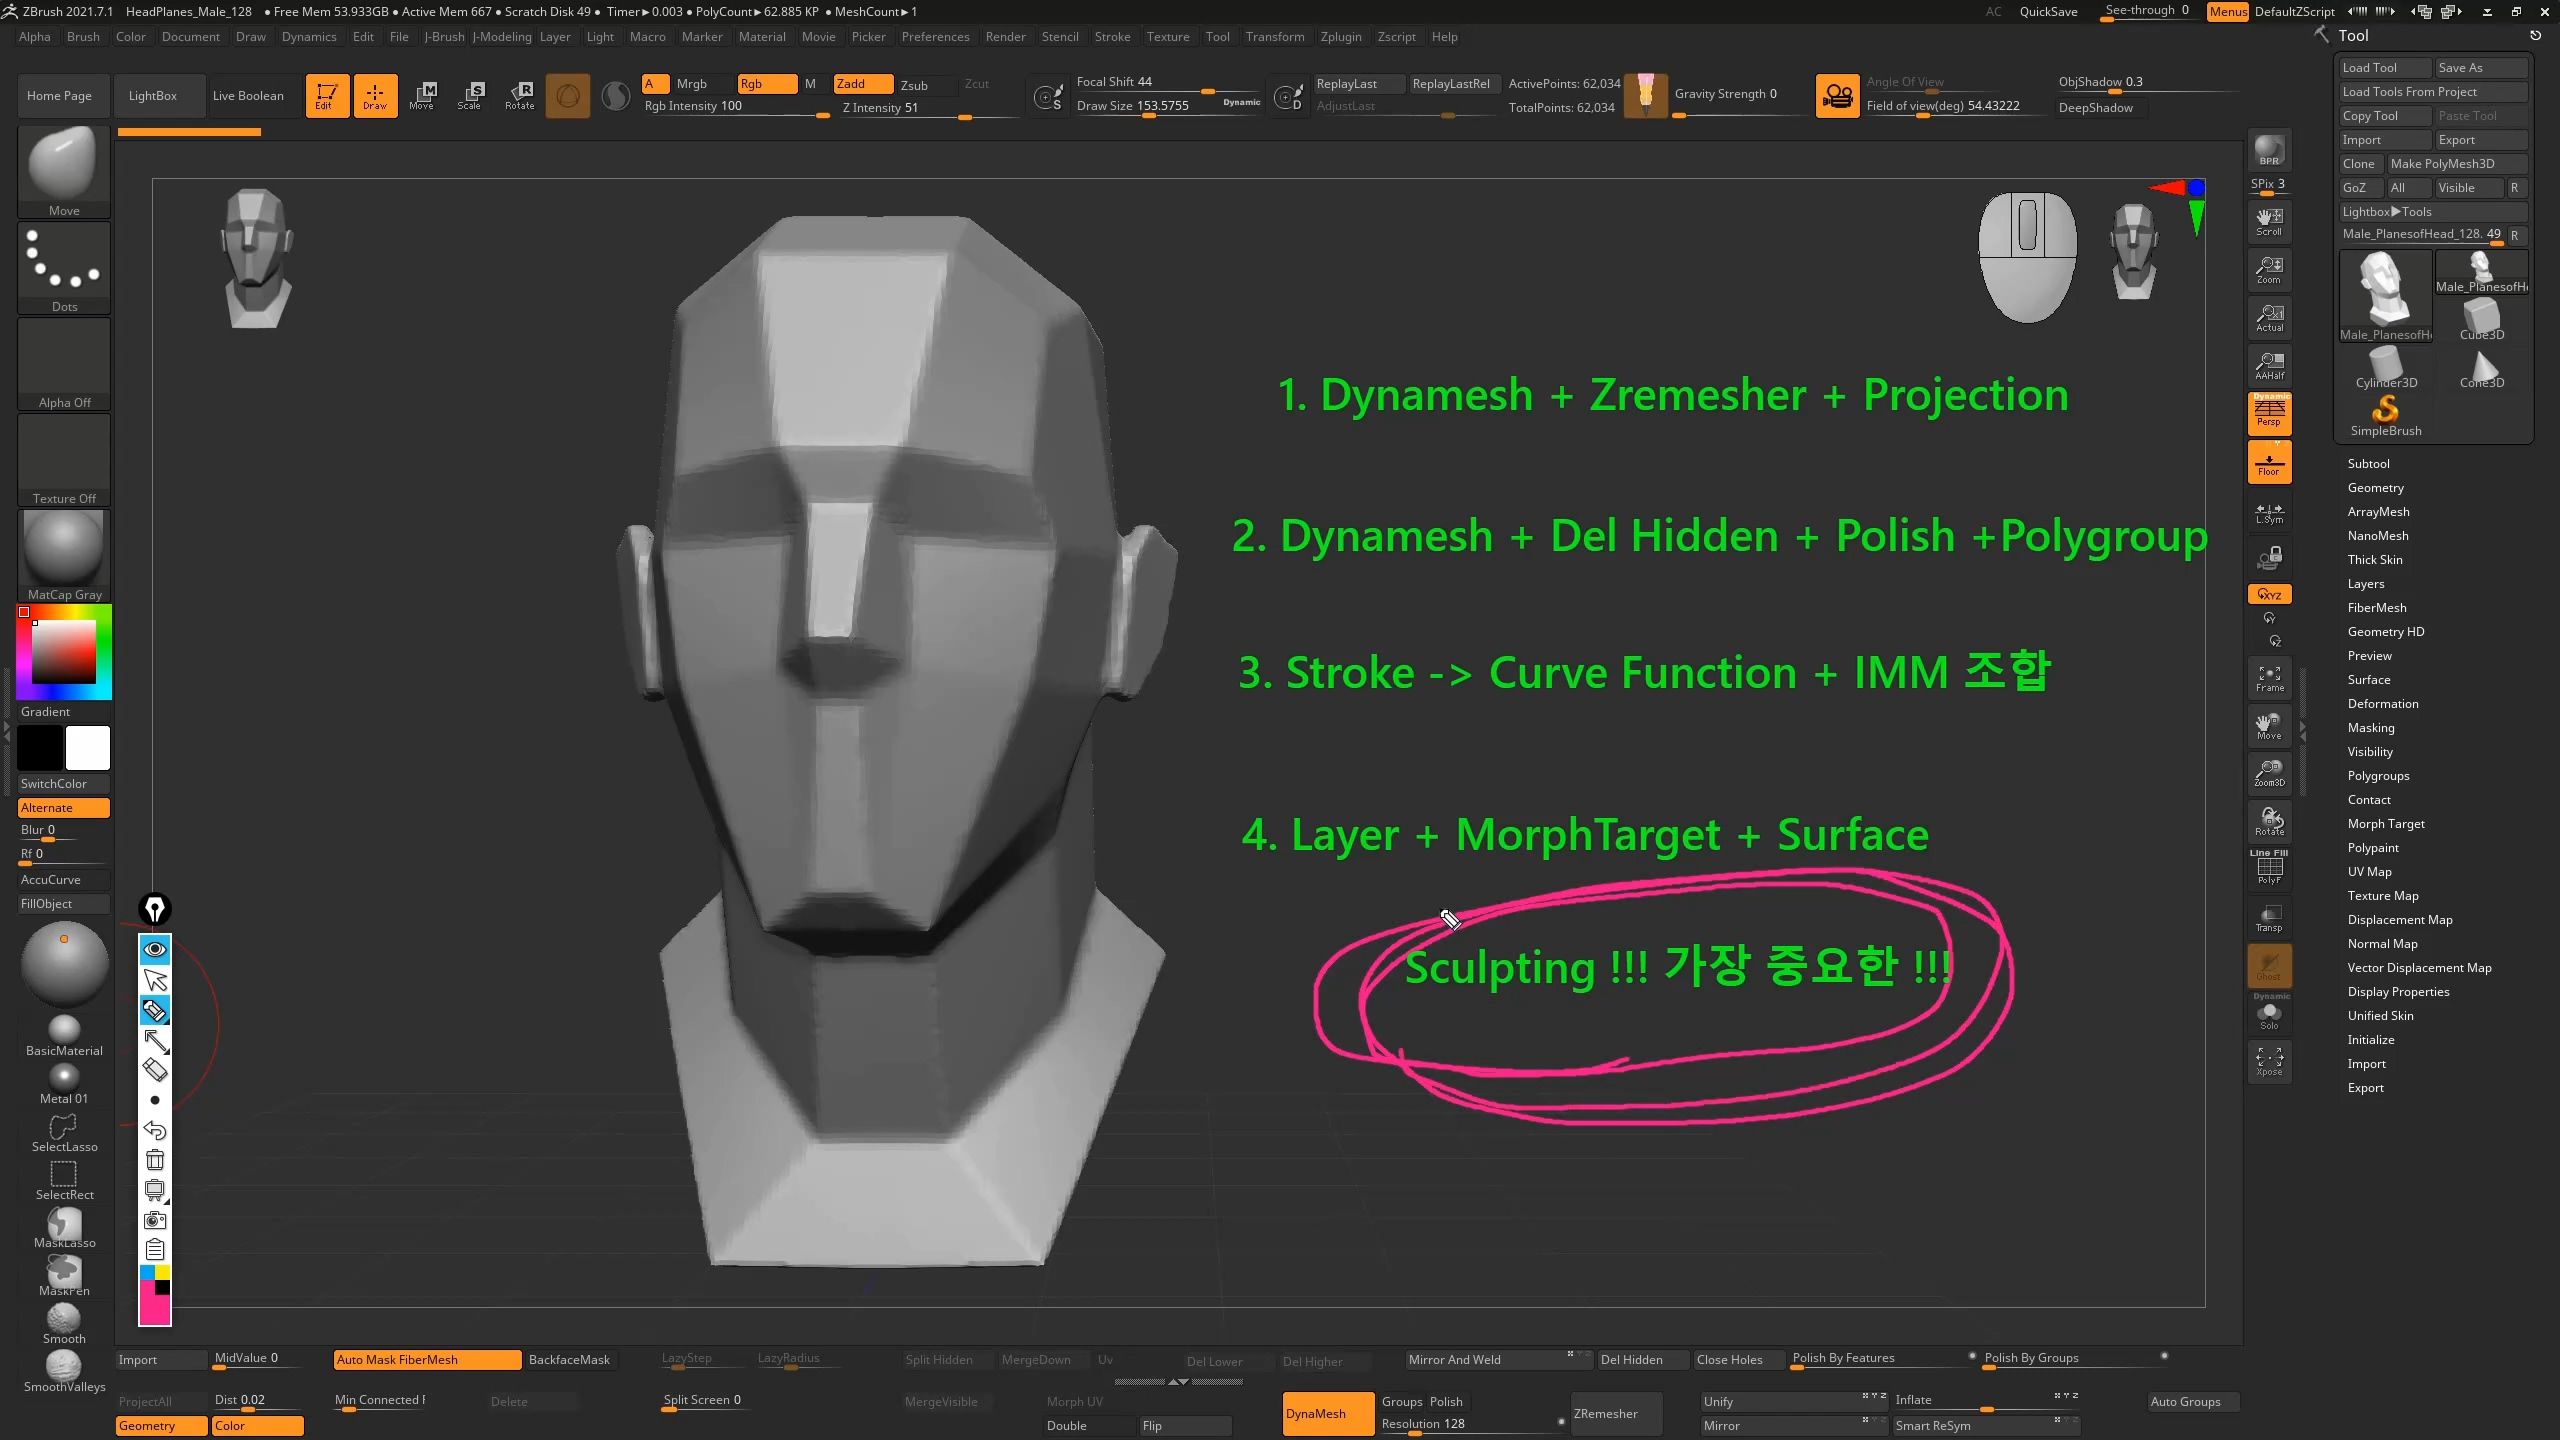Screen dimensions: 2560x1440
Task: Click the BPR render icon
Action: click(2269, 150)
